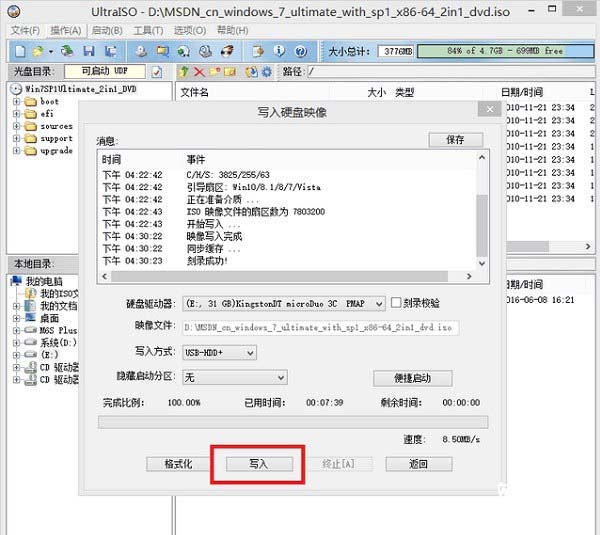The height and width of the screenshot is (535, 600).
Task: Click the folder with magnifier toolbar icon
Action: tap(162, 51)
